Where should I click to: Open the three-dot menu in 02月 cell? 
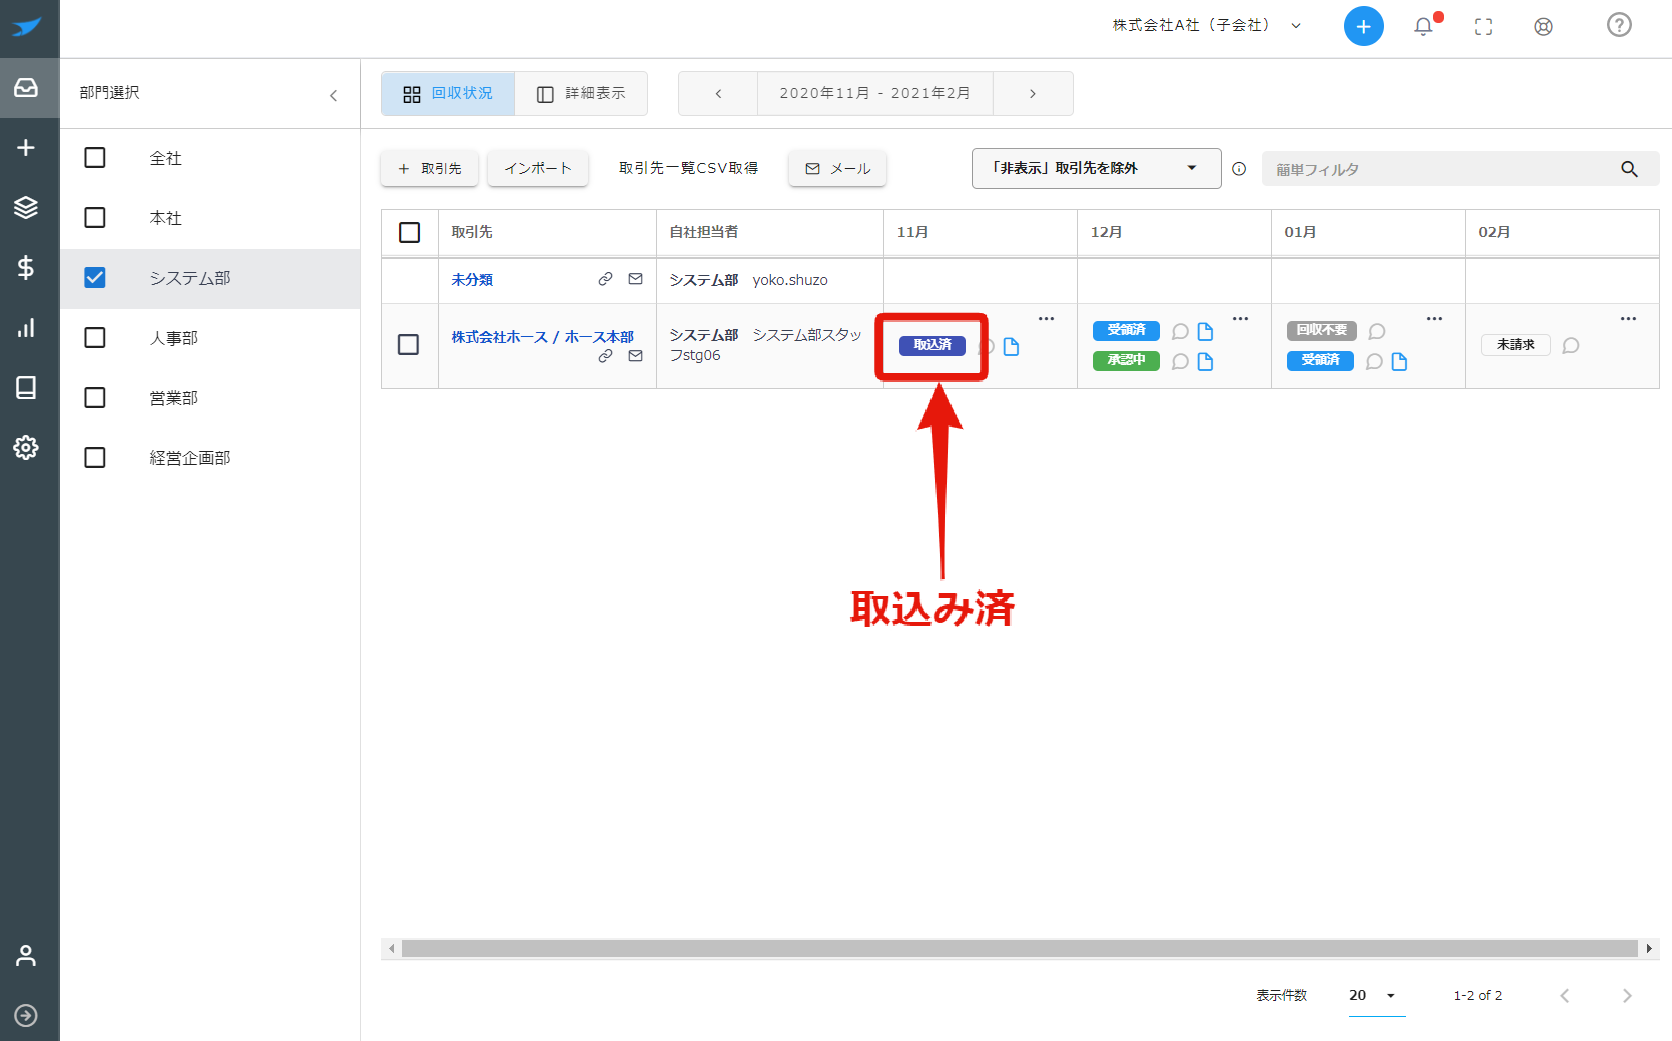pyautogui.click(x=1628, y=319)
